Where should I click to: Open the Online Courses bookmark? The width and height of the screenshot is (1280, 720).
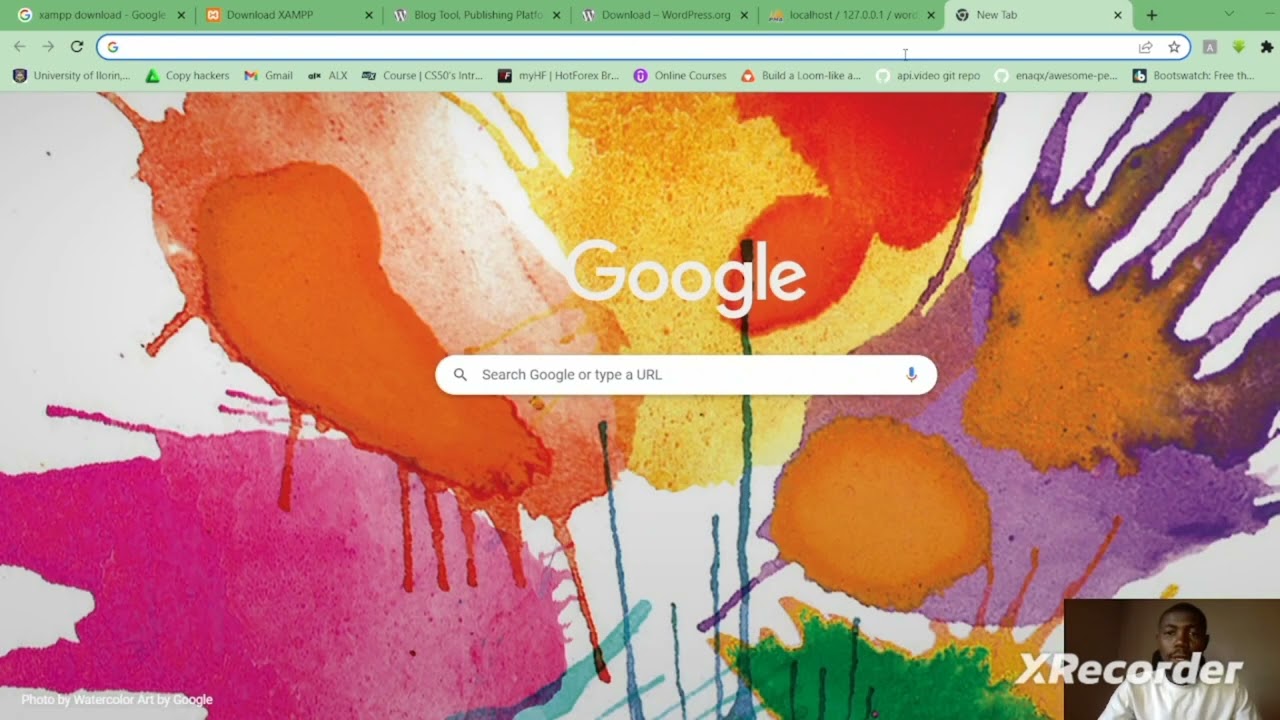point(680,76)
